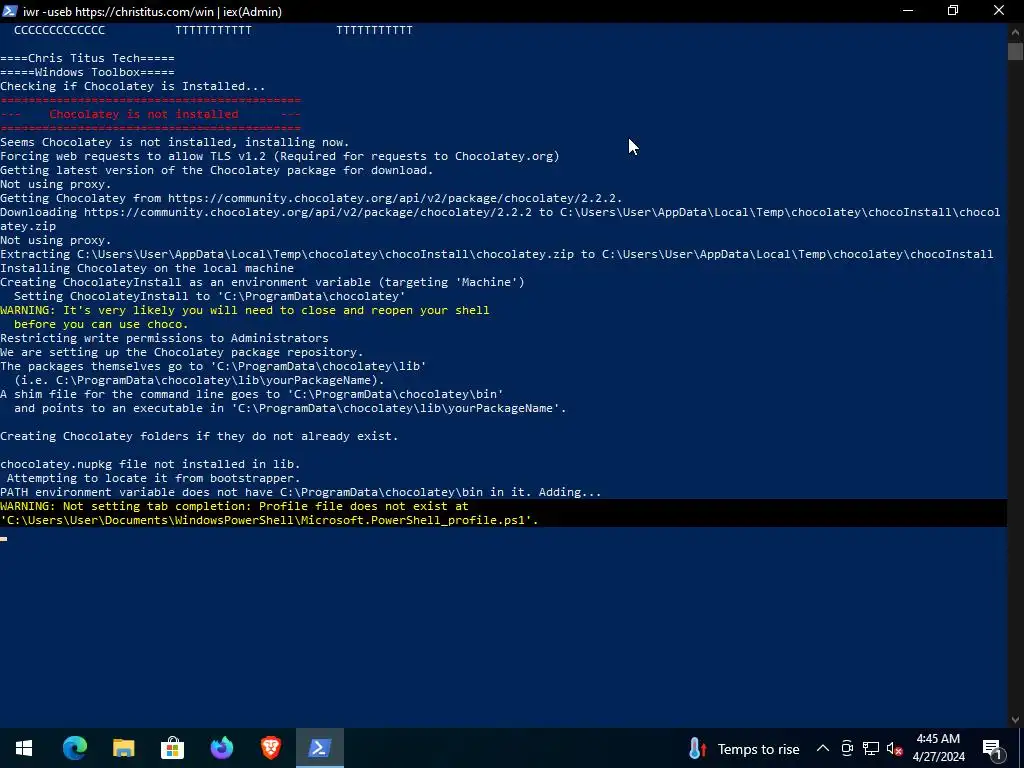Click red 'Chocolatey is not installed' text
The width and height of the screenshot is (1024, 768).
(144, 114)
